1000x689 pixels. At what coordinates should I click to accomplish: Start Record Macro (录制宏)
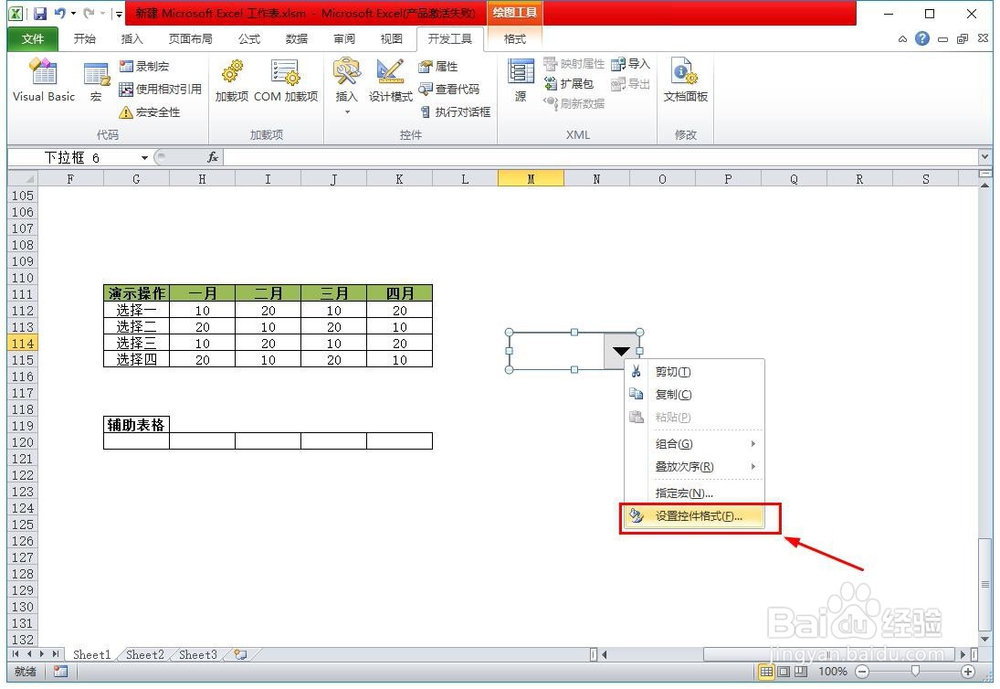tap(144, 66)
